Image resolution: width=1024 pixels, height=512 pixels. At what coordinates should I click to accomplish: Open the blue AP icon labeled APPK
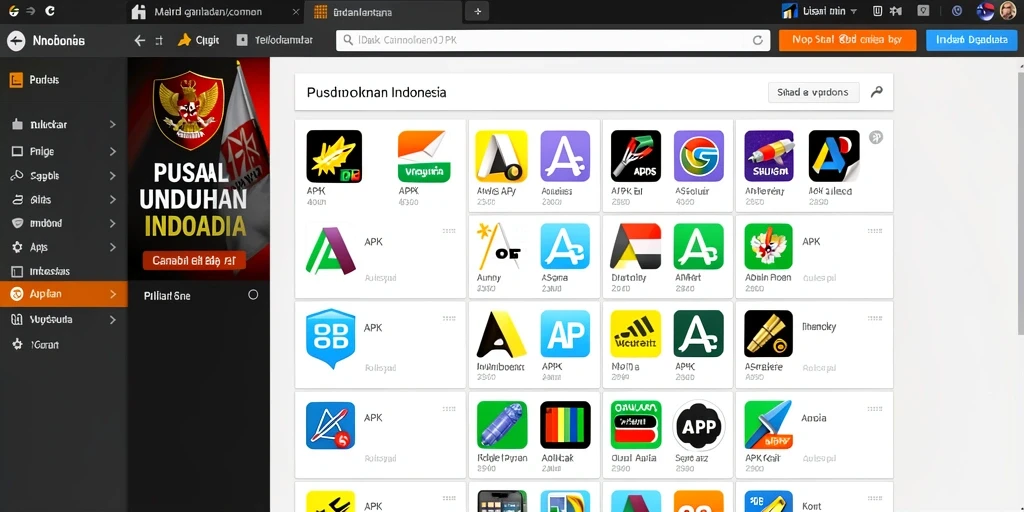565,334
